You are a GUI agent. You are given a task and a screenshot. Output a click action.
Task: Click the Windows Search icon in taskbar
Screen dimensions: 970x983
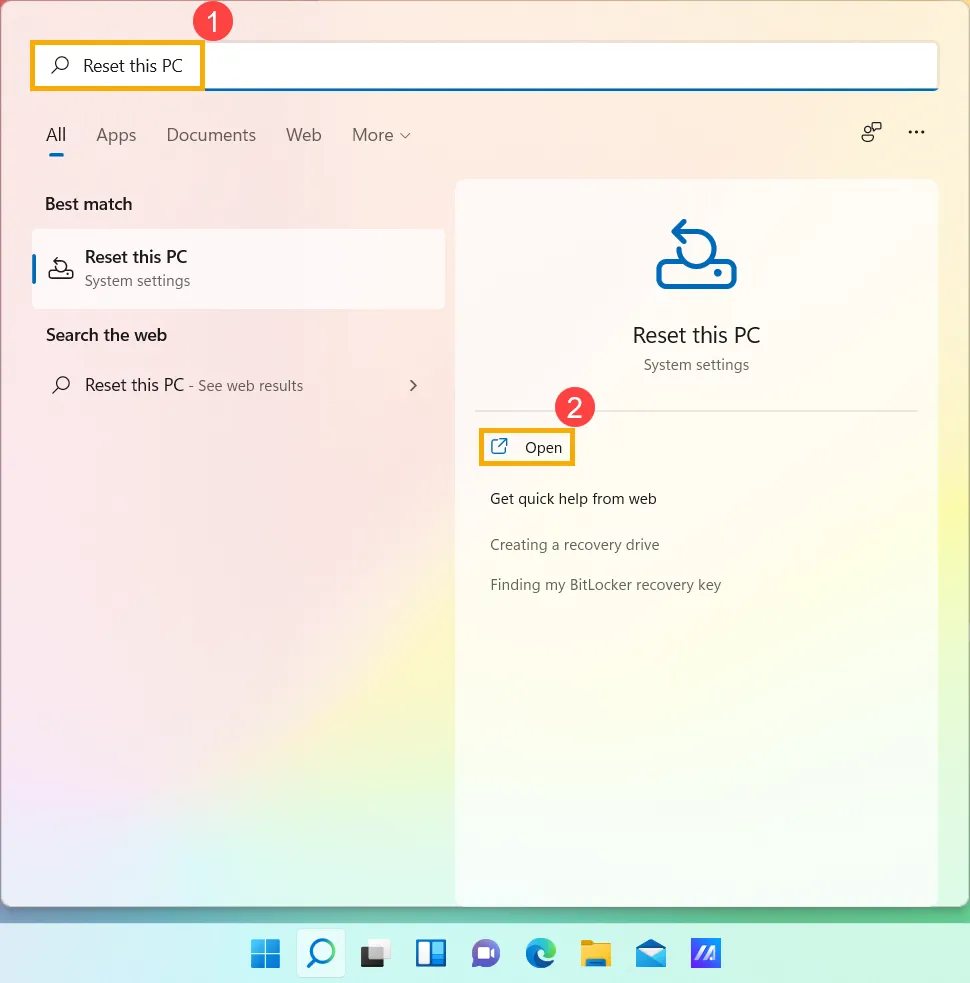tap(320, 953)
